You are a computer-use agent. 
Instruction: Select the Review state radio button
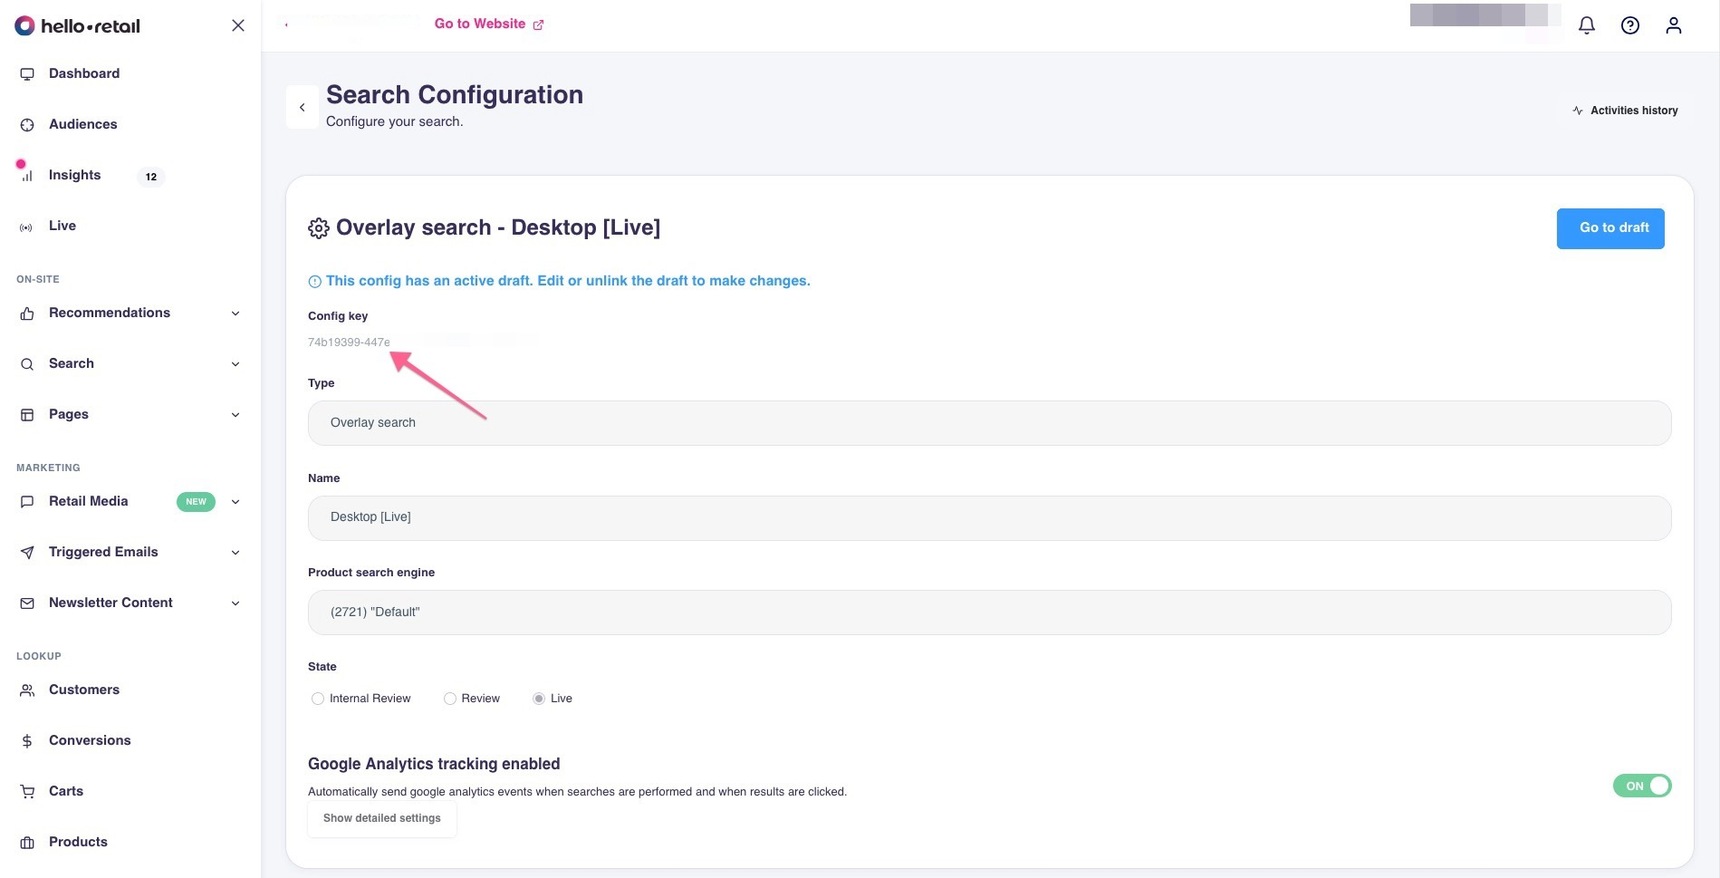(x=450, y=699)
